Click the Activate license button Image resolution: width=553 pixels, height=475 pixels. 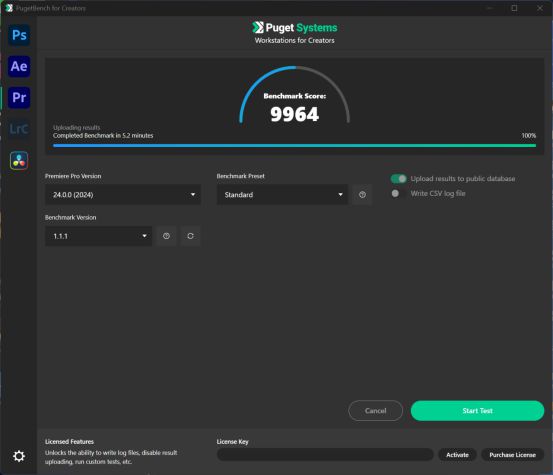(457, 455)
